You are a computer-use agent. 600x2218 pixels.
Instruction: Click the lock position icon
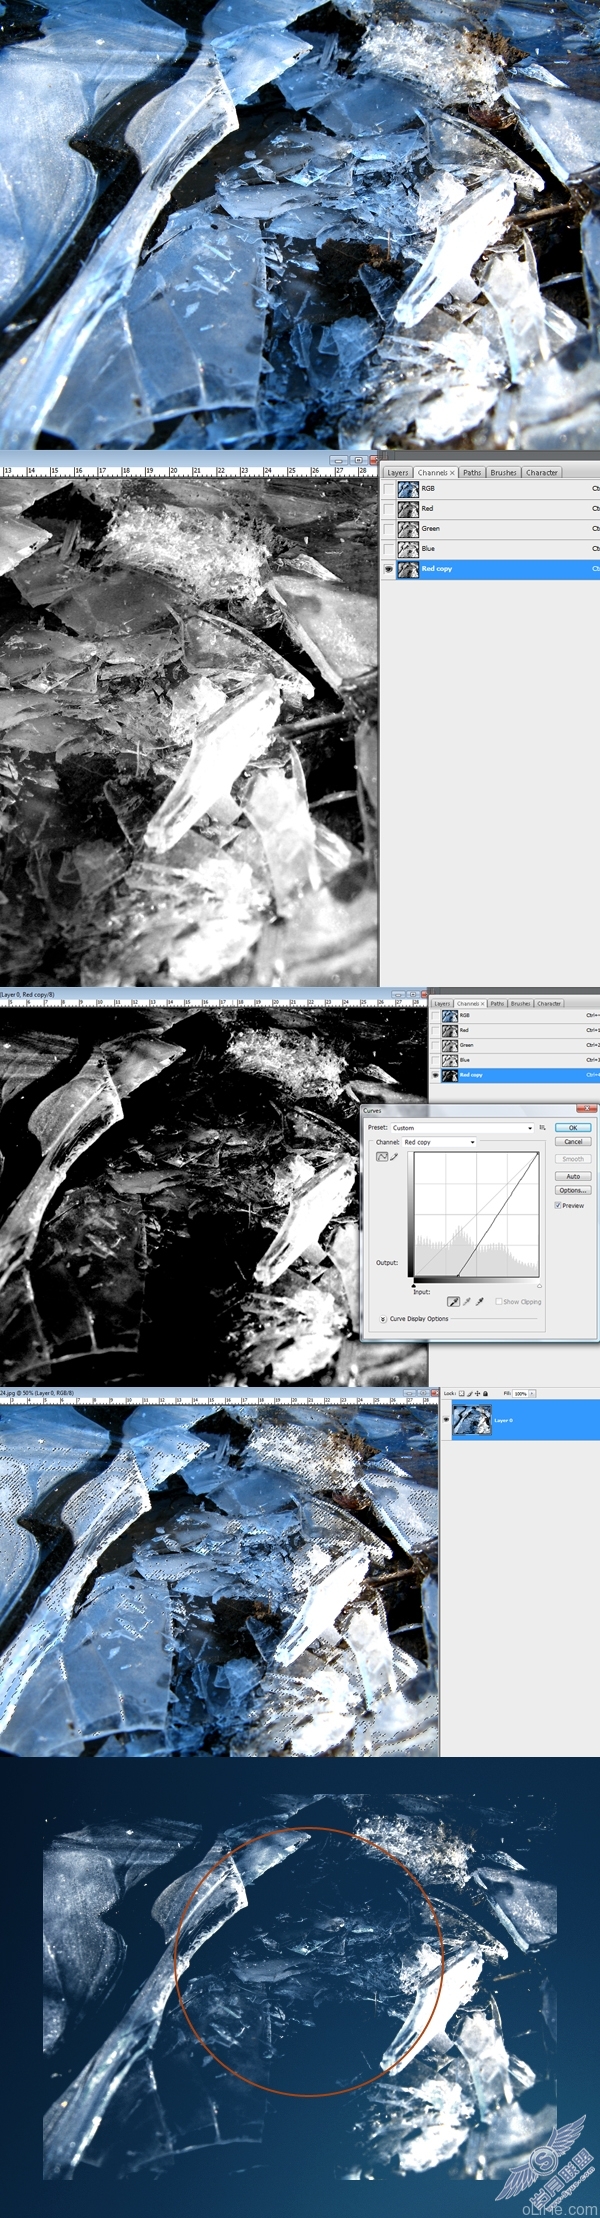click(477, 1393)
